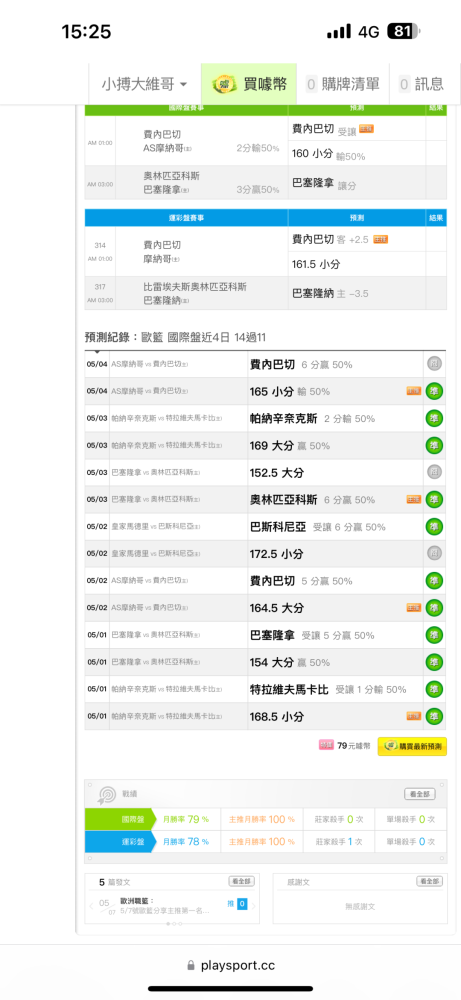Viewport: 461px width, 1000px height.
Task: Click the 比雷埃夫斯奧林匹亞科斯 match cell
Action: click(x=201, y=293)
